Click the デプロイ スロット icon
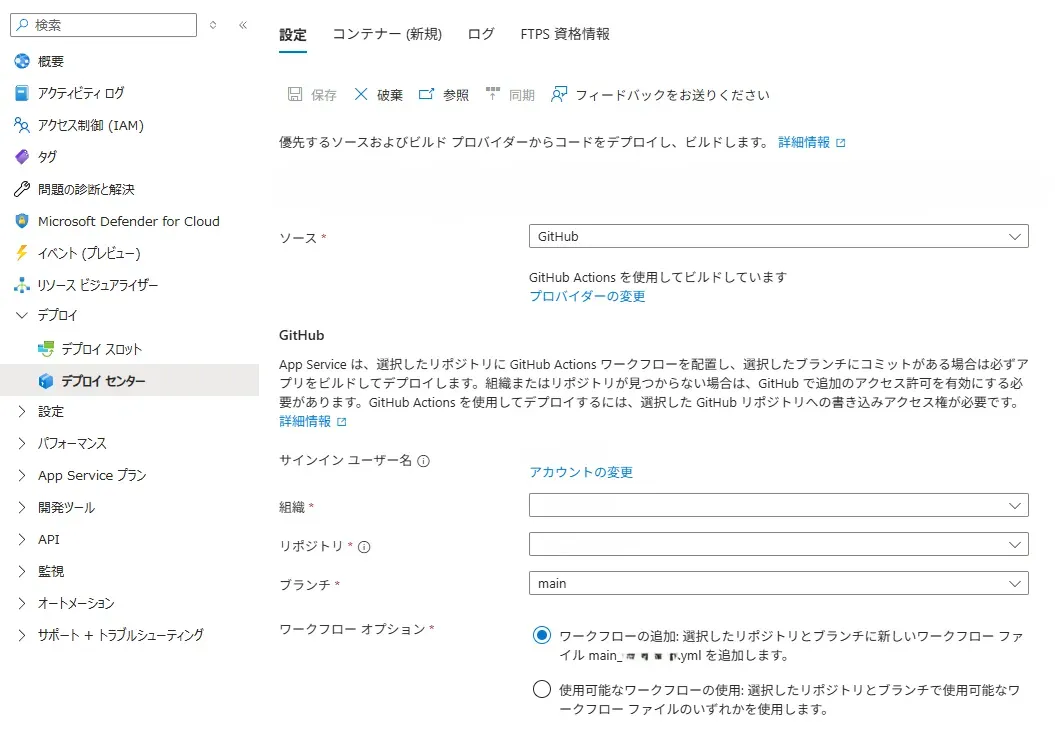 pyautogui.click(x=46, y=349)
